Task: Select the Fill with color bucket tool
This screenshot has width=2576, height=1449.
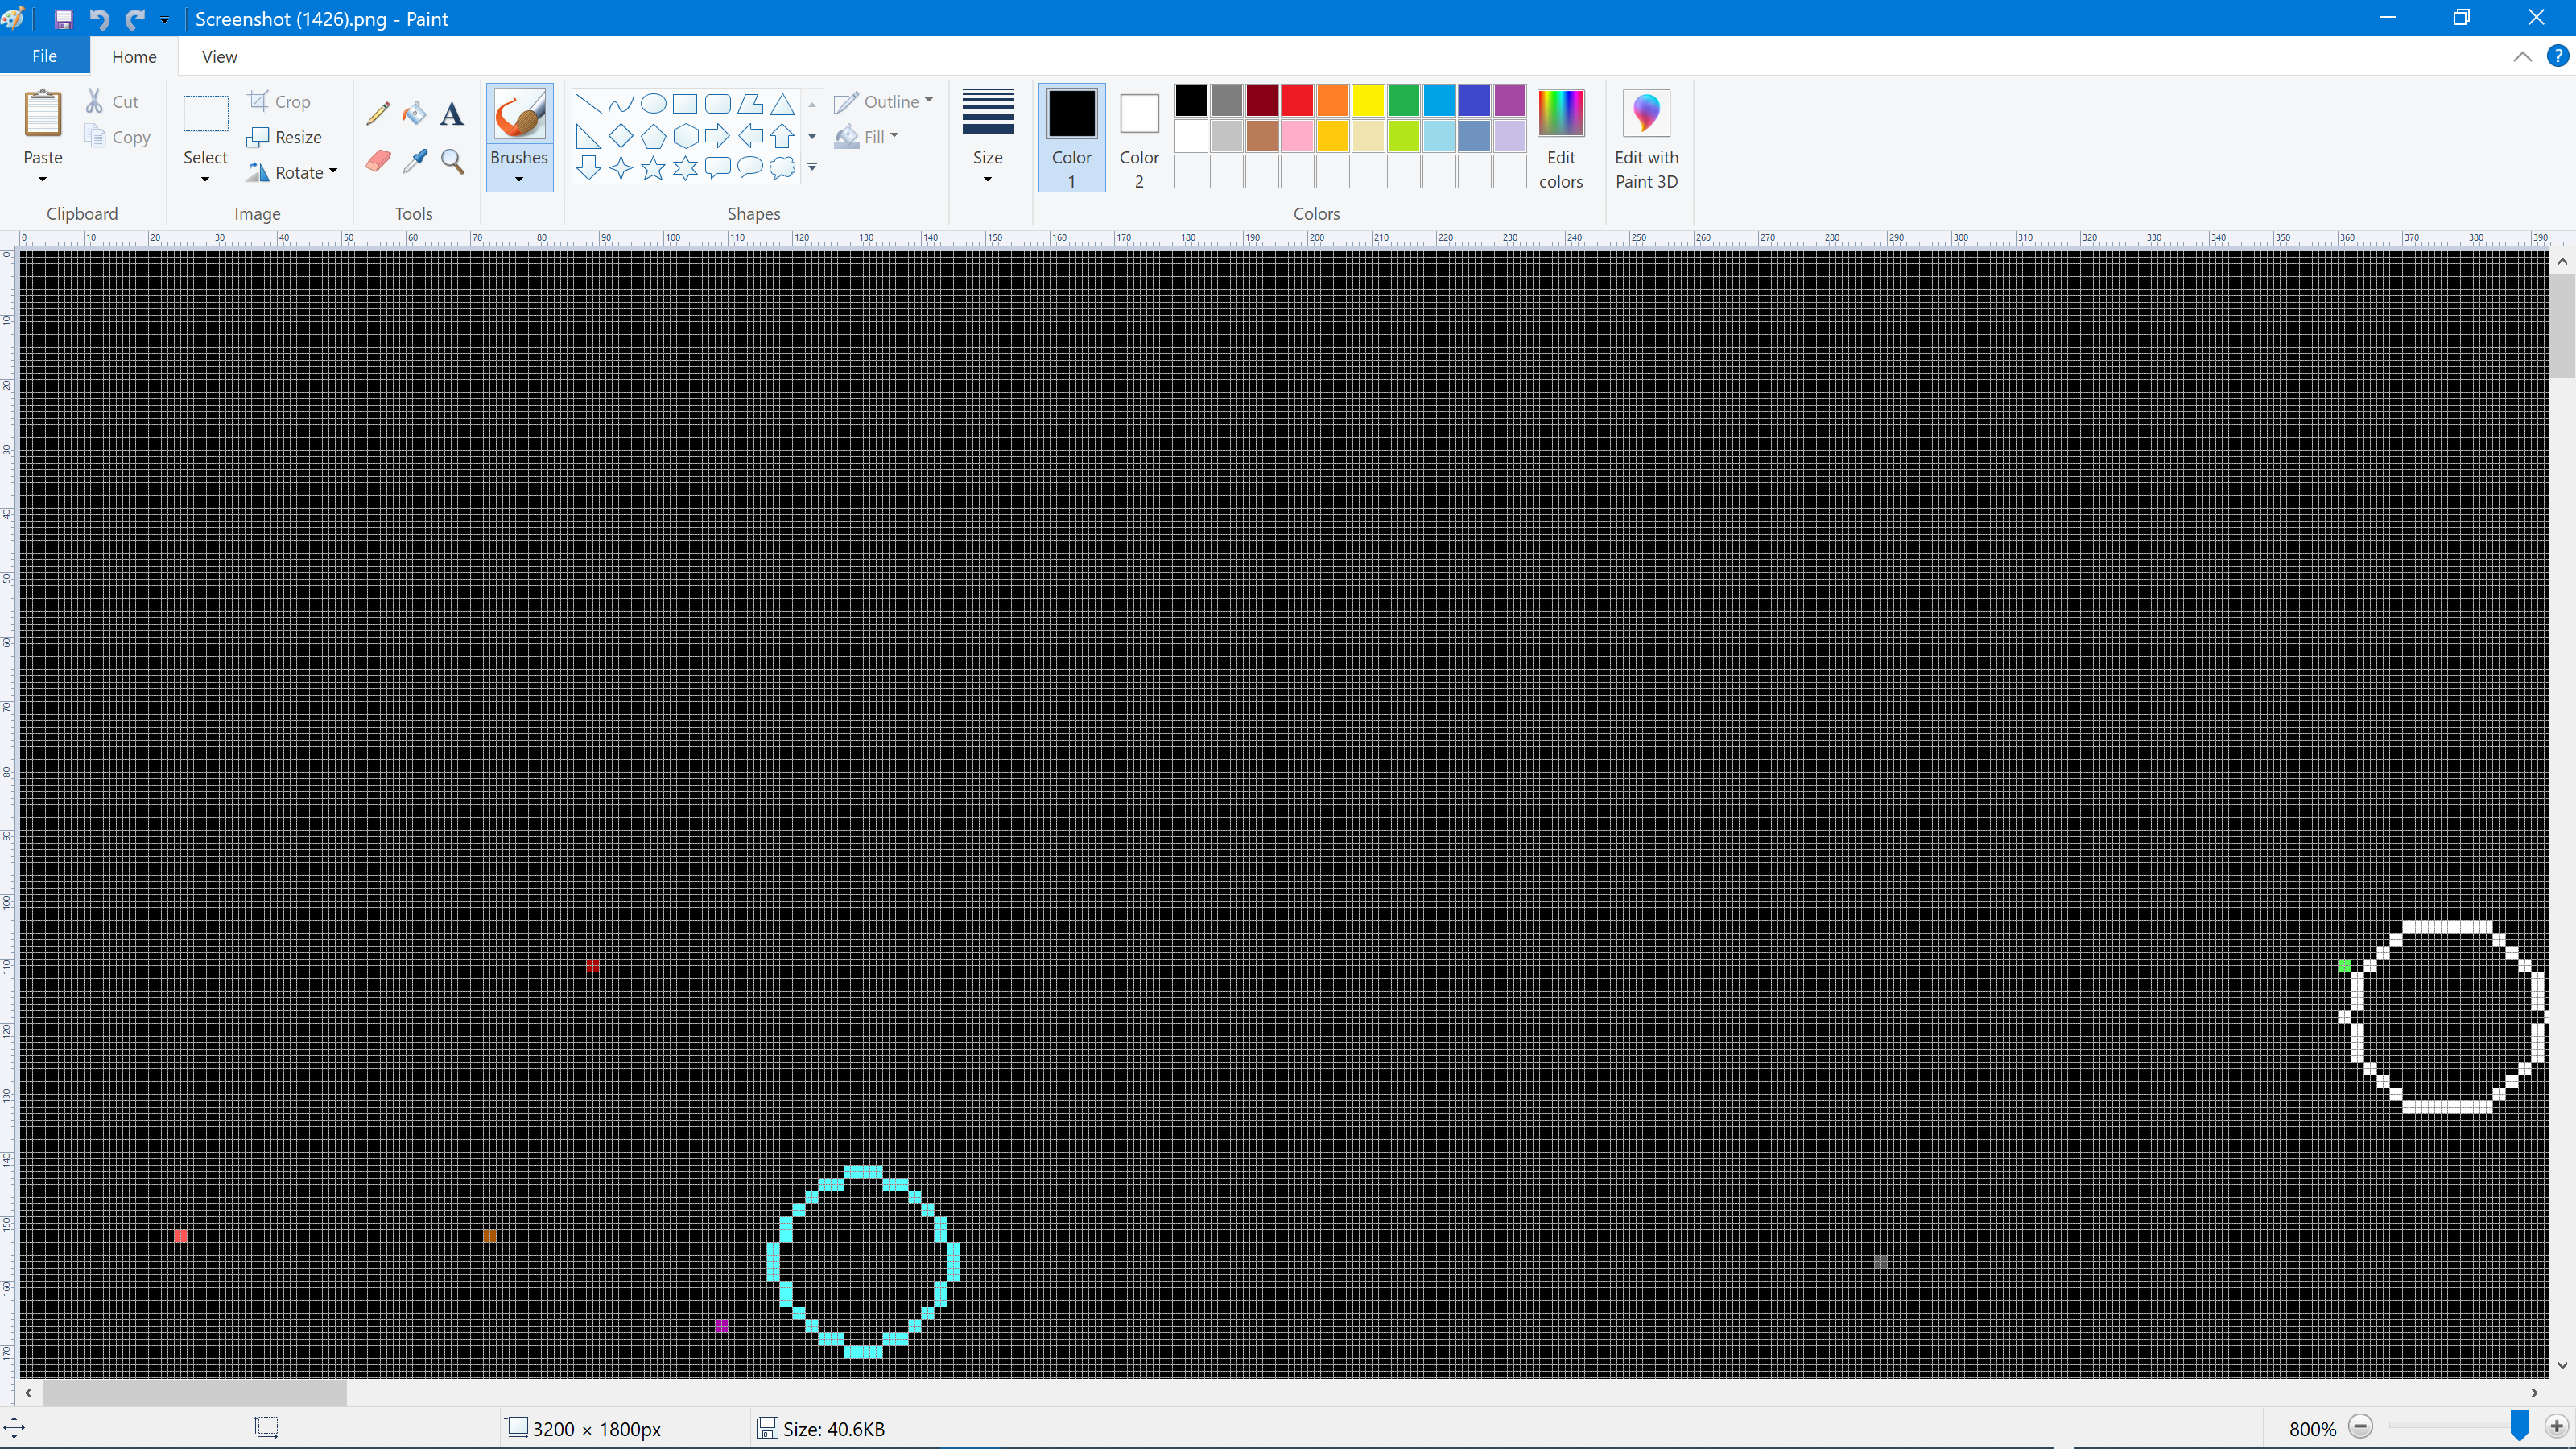Action: (414, 113)
